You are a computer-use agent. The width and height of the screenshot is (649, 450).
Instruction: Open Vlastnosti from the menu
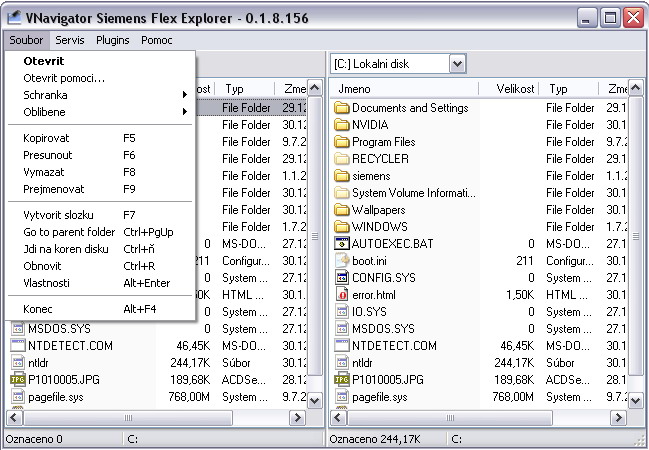(x=100, y=283)
